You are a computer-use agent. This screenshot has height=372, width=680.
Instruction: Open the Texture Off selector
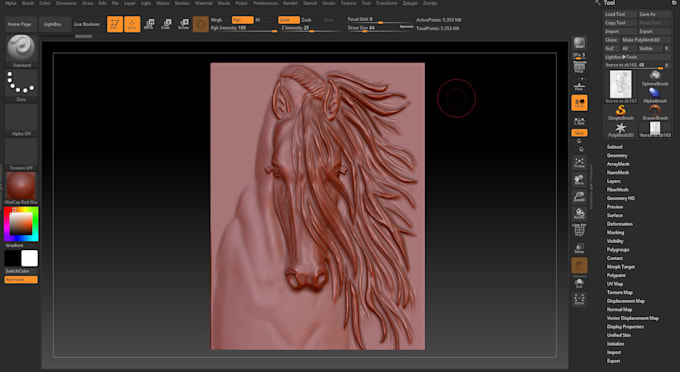pos(21,154)
